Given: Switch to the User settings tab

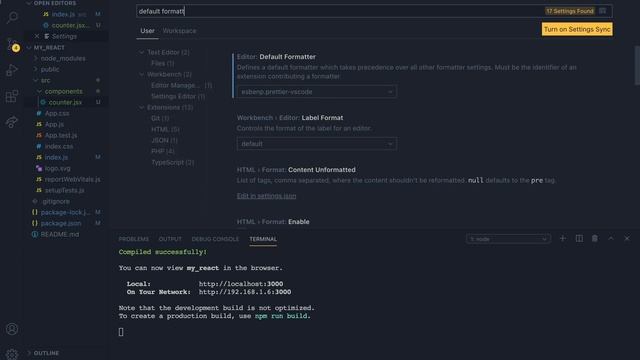Looking at the screenshot, I should (x=147, y=31).
